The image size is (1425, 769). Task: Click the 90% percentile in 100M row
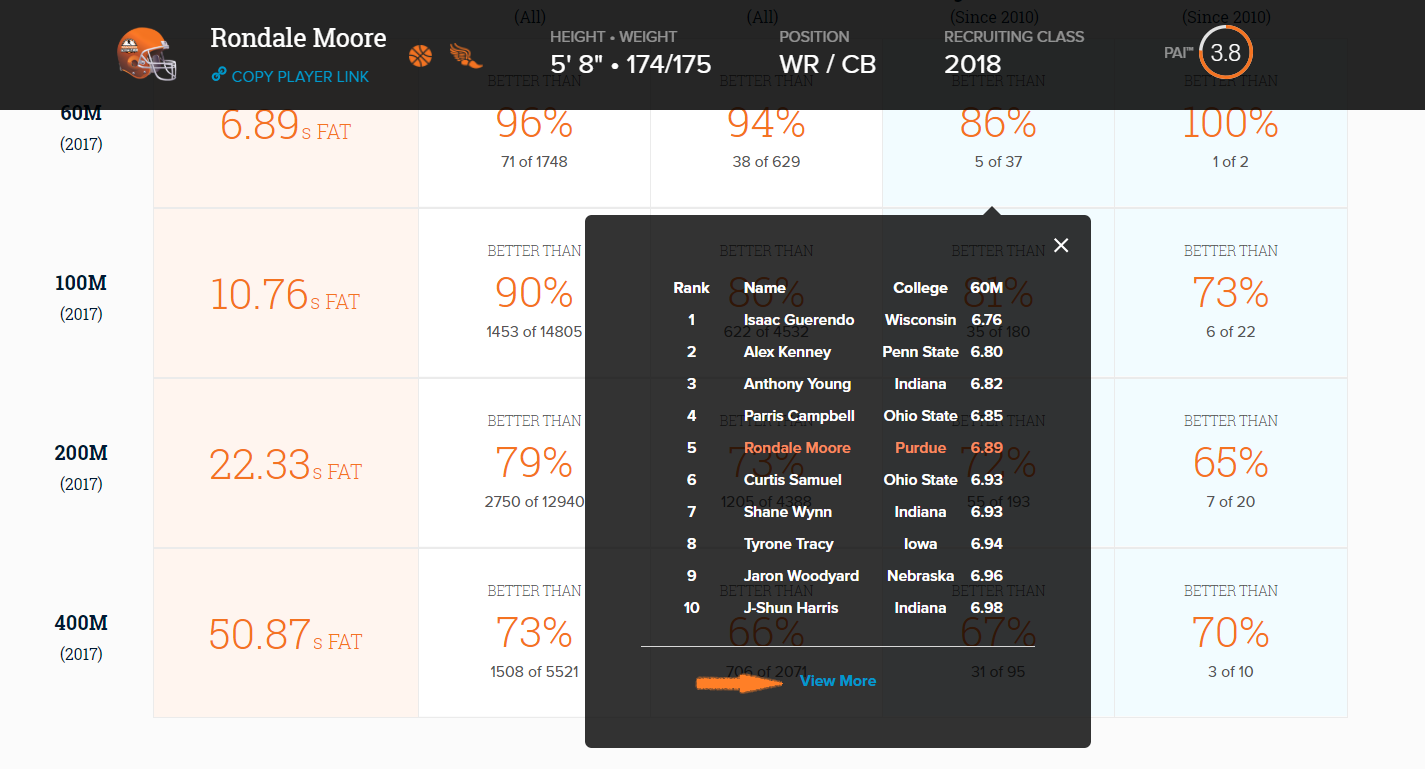pos(534,293)
